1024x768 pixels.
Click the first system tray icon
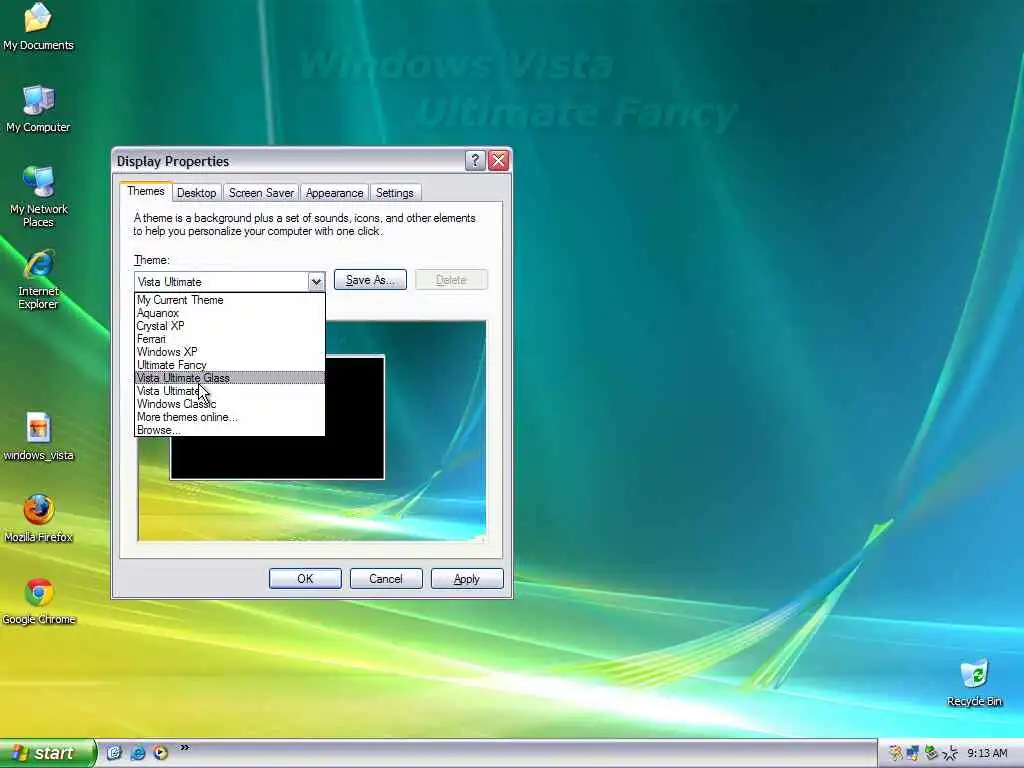[895, 754]
